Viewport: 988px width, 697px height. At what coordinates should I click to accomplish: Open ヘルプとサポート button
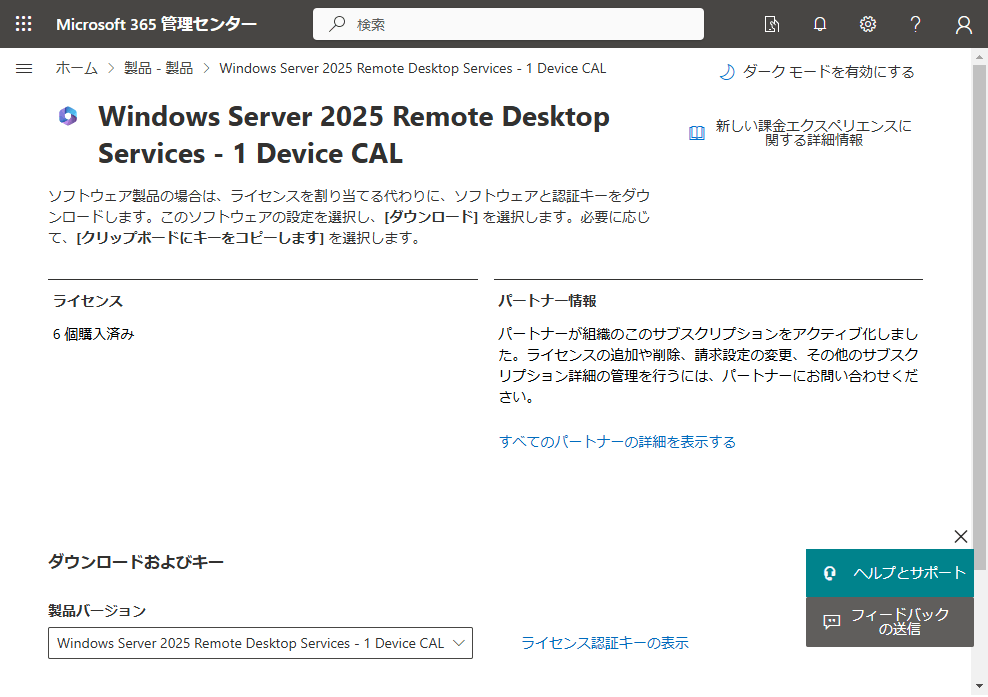890,573
